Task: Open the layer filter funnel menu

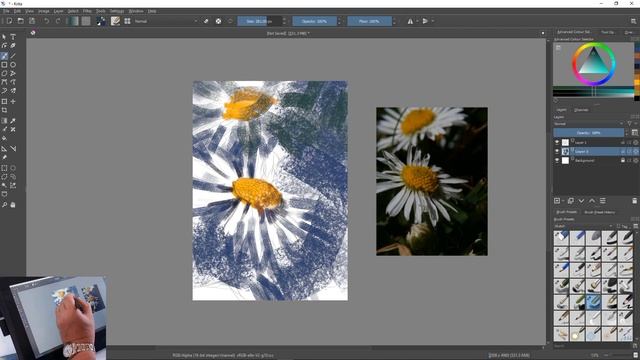Action: [x=630, y=124]
